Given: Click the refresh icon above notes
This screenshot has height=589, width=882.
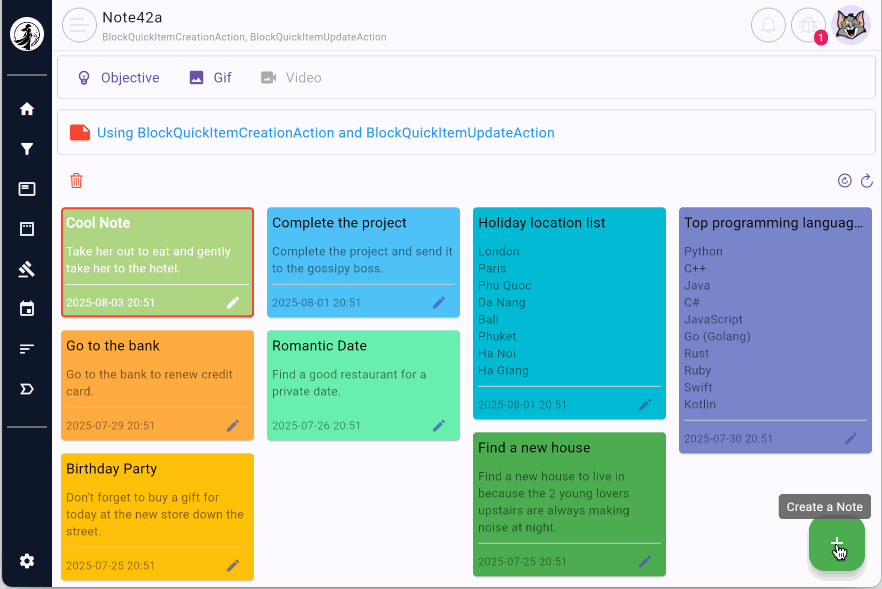Looking at the screenshot, I should [867, 181].
